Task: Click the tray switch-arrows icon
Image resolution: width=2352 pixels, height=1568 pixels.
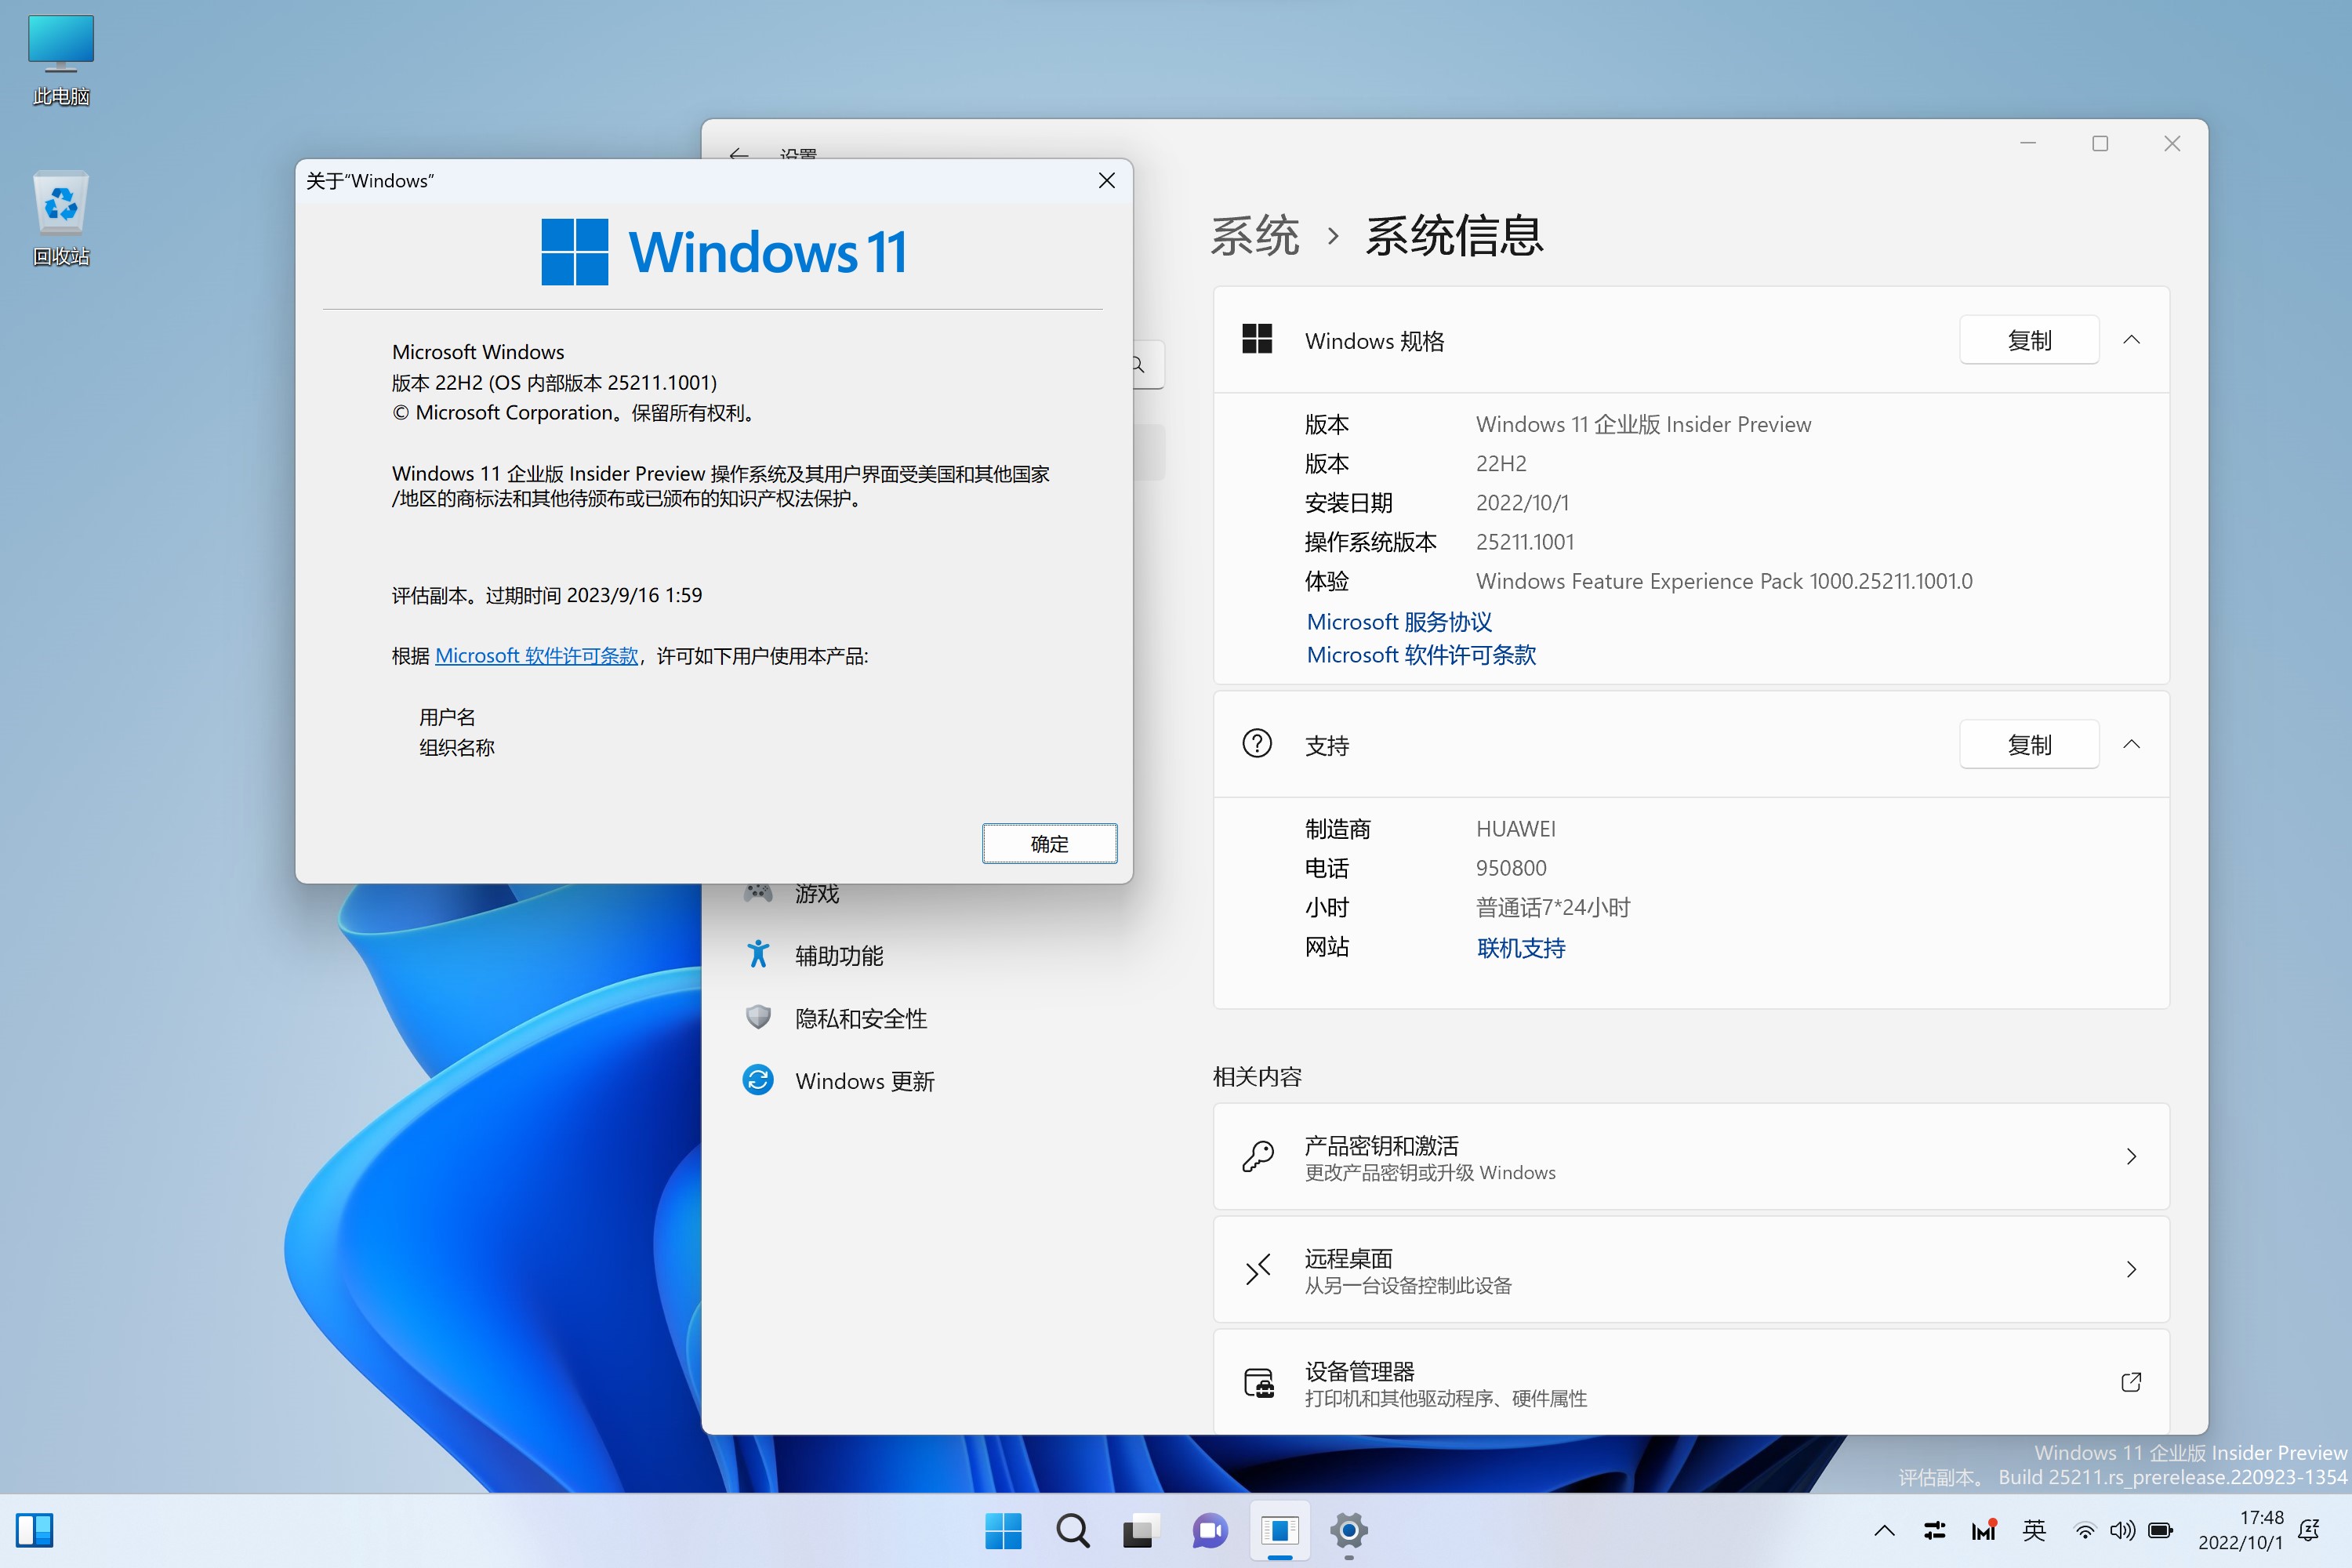Action: (x=1934, y=1530)
